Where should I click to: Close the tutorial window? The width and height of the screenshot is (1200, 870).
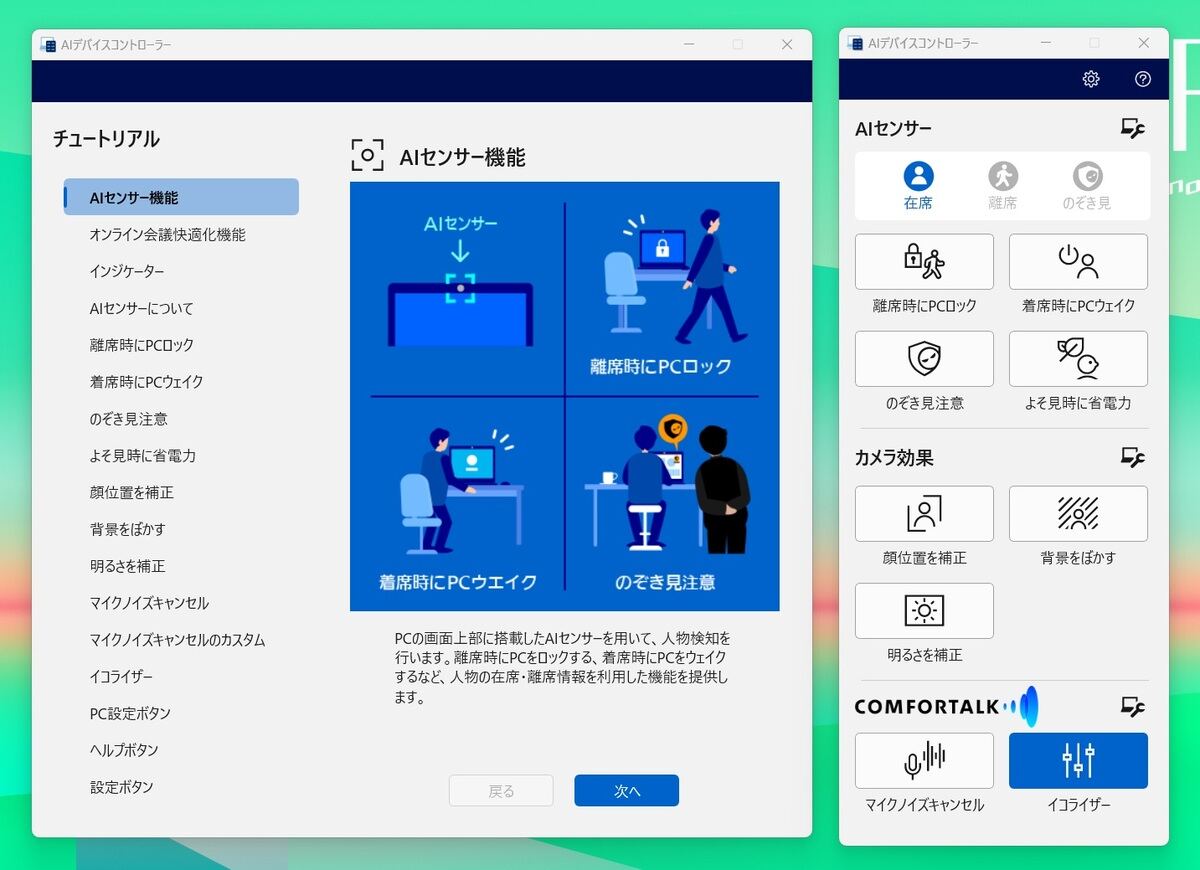787,44
